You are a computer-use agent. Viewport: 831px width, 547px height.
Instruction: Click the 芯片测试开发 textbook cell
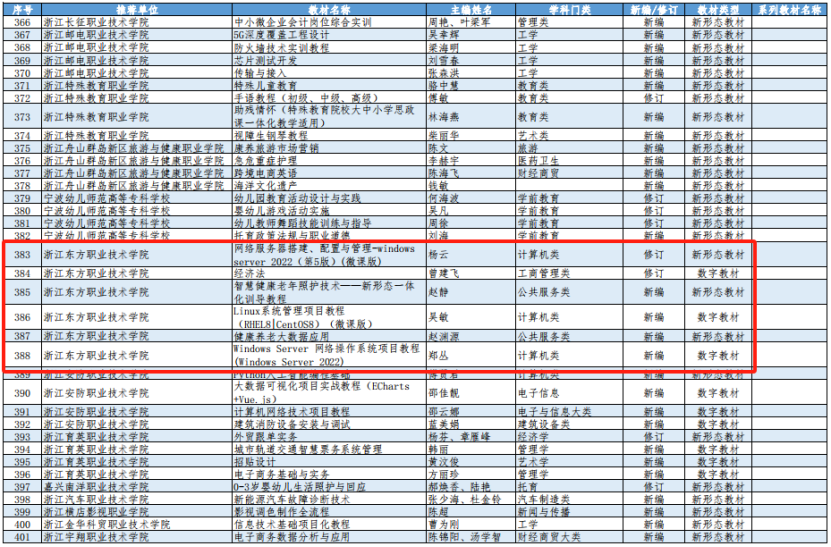pyautogui.click(x=260, y=60)
